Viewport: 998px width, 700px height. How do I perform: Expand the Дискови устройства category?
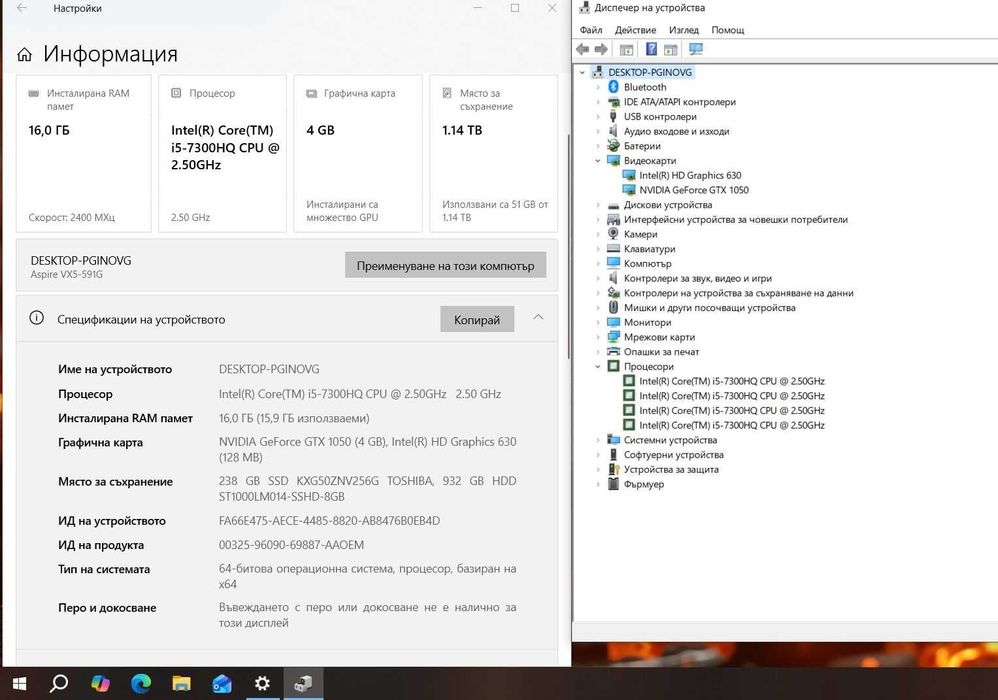(x=598, y=205)
